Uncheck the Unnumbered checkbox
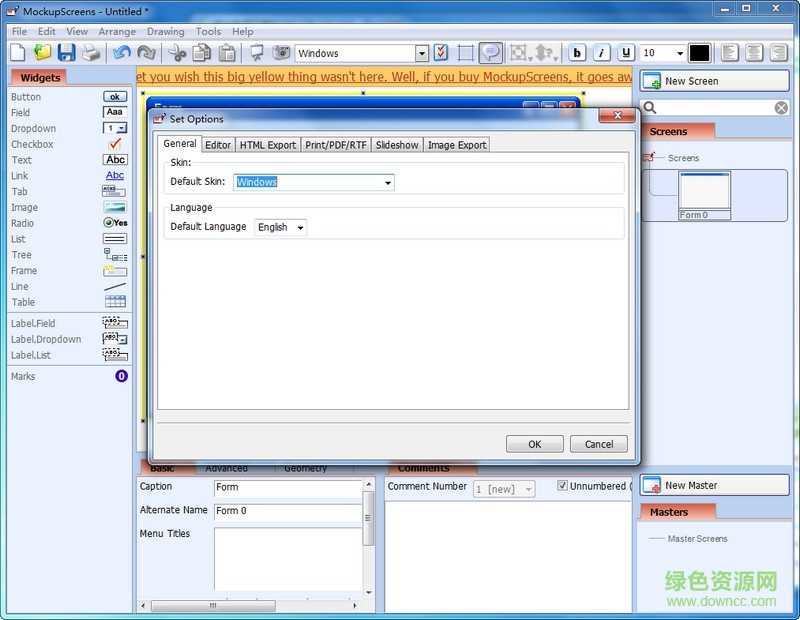Image resolution: width=800 pixels, height=620 pixels. pyautogui.click(x=563, y=486)
